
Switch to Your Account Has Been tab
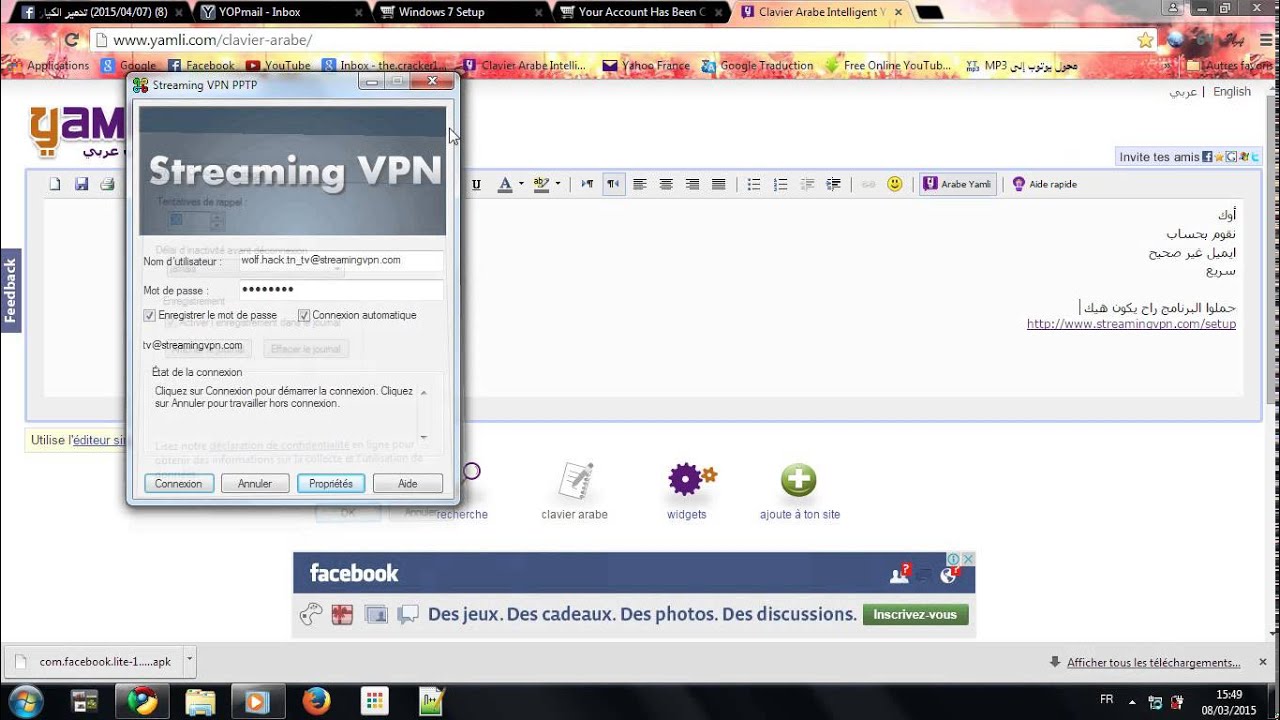click(641, 12)
